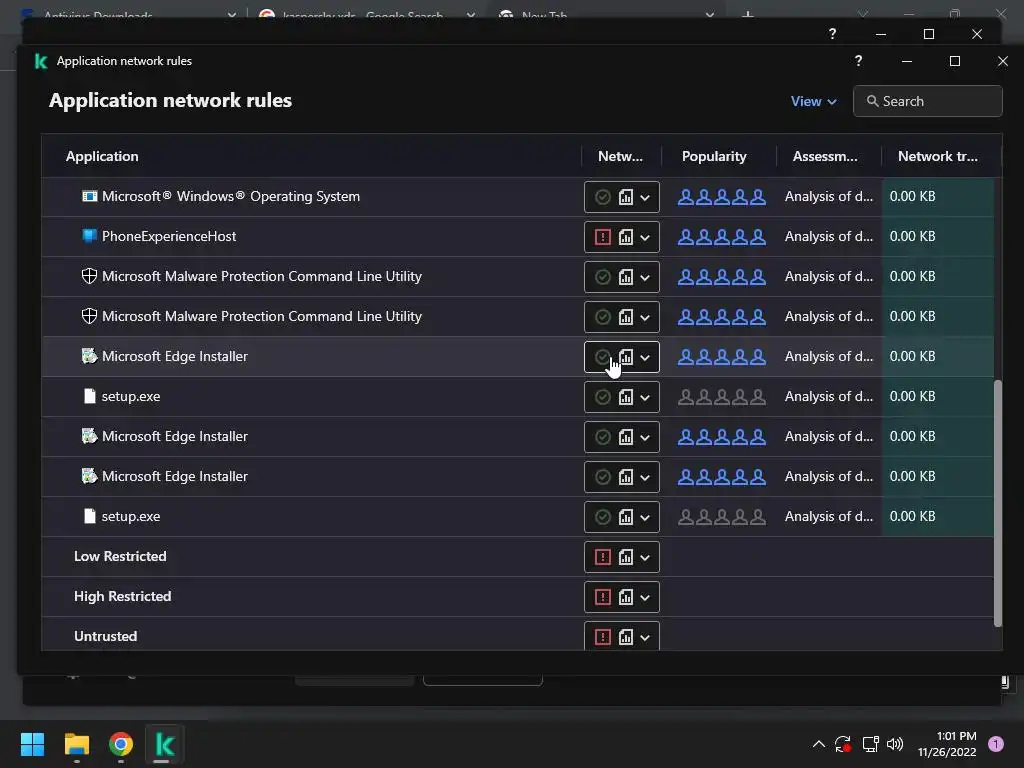Click the 'Application network rules' page heading
The width and height of the screenshot is (1024, 768).
click(x=170, y=101)
